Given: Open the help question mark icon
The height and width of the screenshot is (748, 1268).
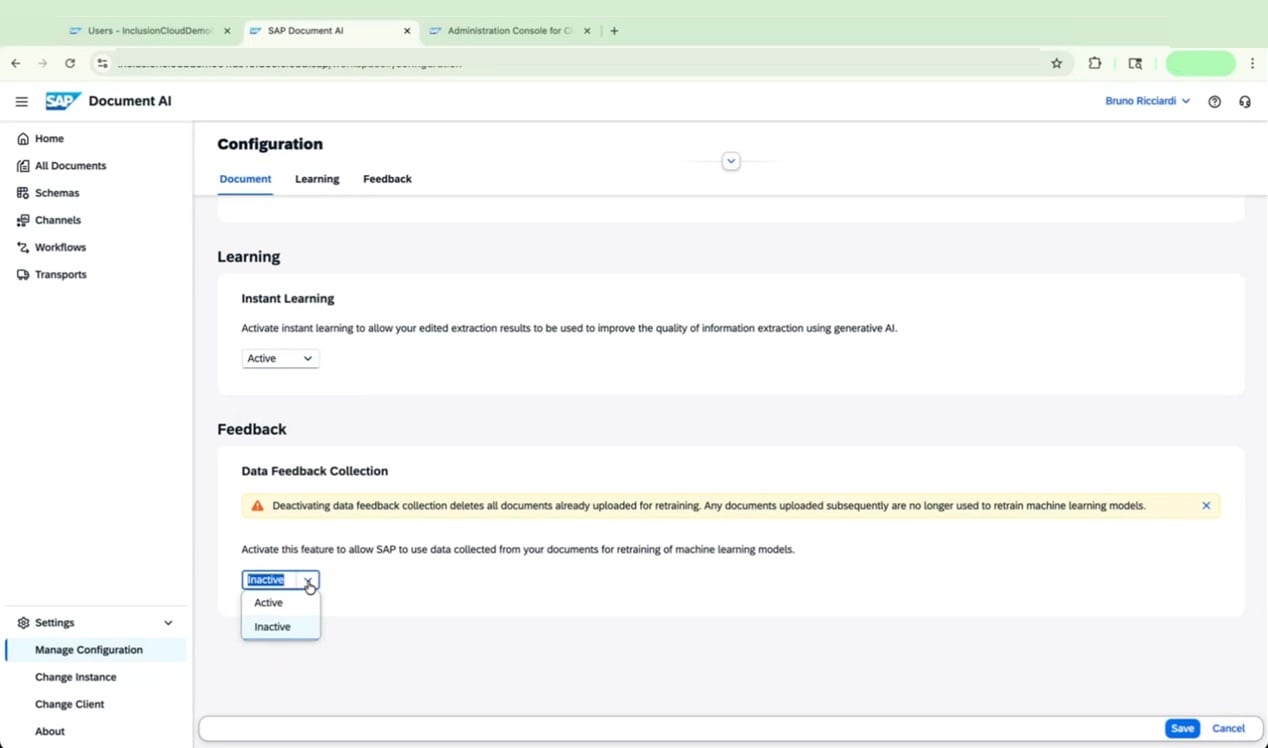Looking at the screenshot, I should pyautogui.click(x=1214, y=101).
